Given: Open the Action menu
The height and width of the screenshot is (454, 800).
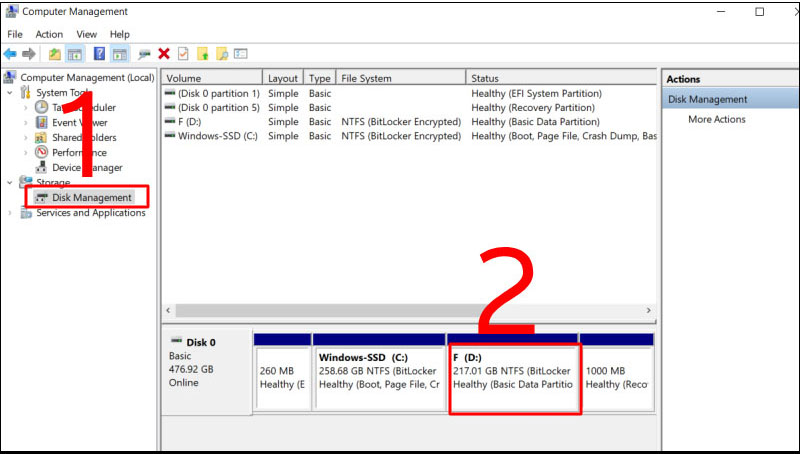Looking at the screenshot, I should [x=49, y=34].
